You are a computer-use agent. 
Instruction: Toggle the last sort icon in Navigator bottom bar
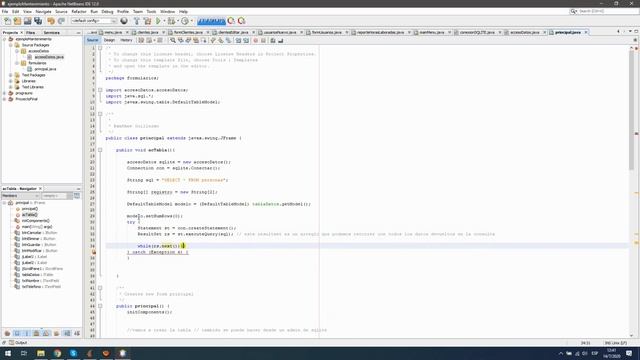click(x=77, y=333)
